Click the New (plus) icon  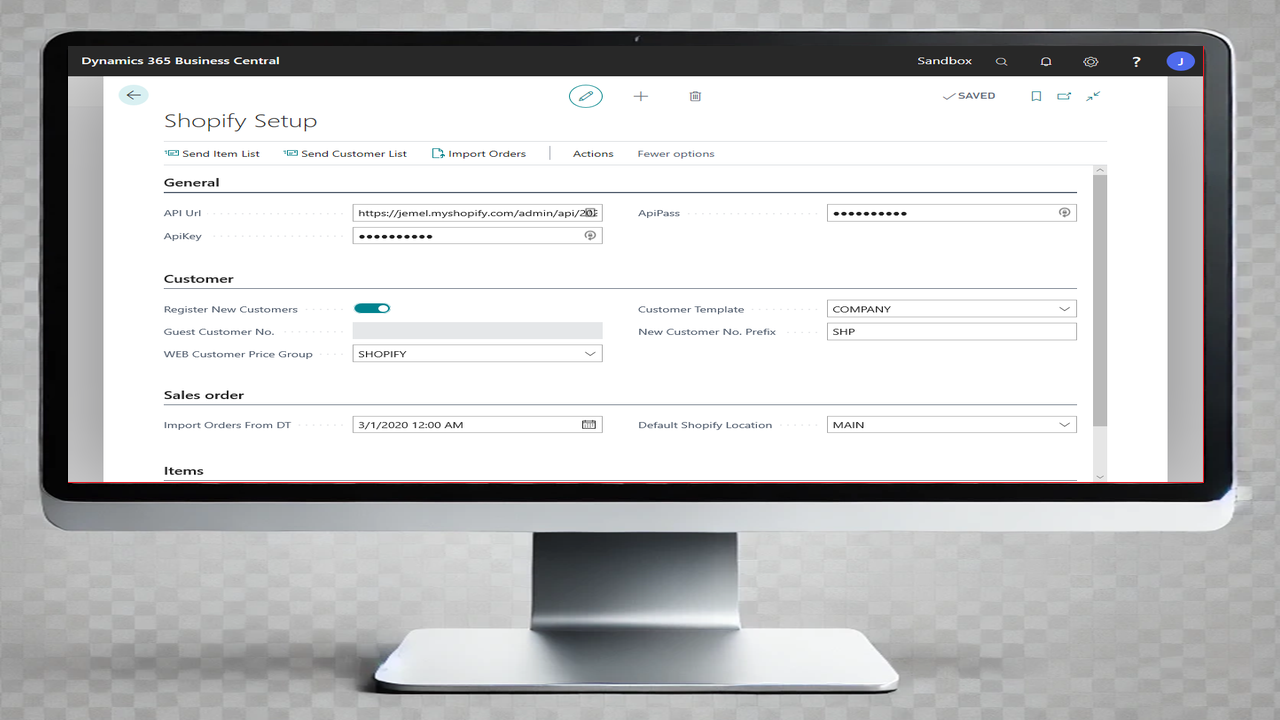640,96
